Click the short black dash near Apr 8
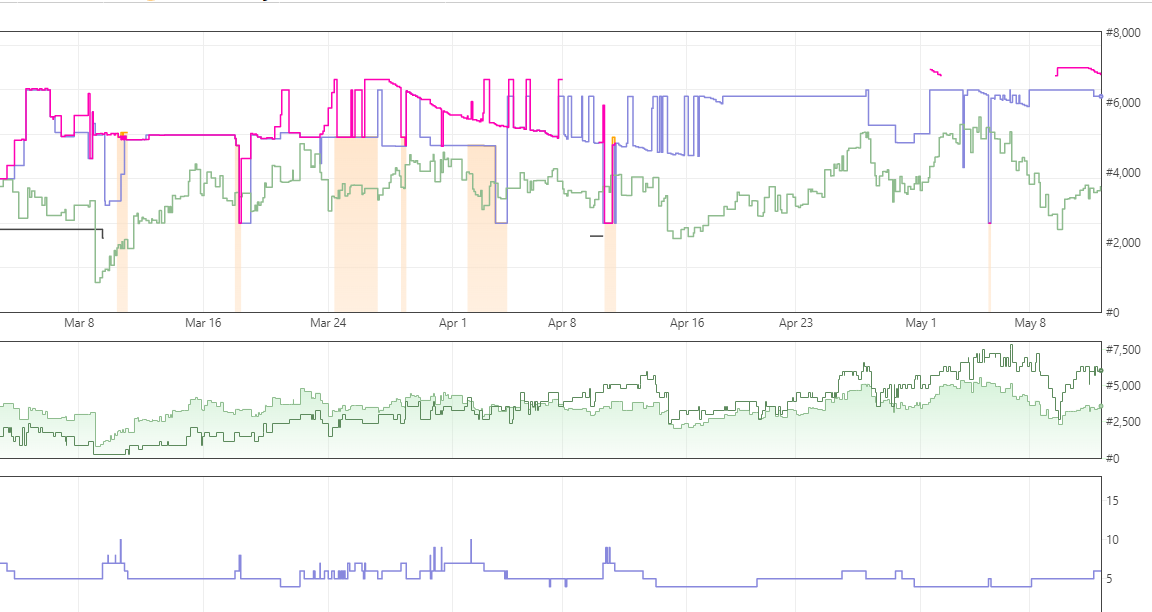 [x=597, y=236]
